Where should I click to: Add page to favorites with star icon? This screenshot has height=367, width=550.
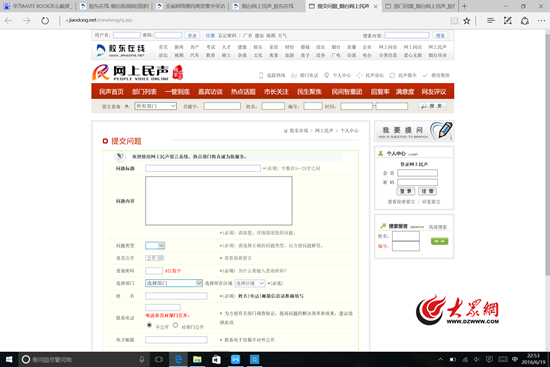[467, 21]
